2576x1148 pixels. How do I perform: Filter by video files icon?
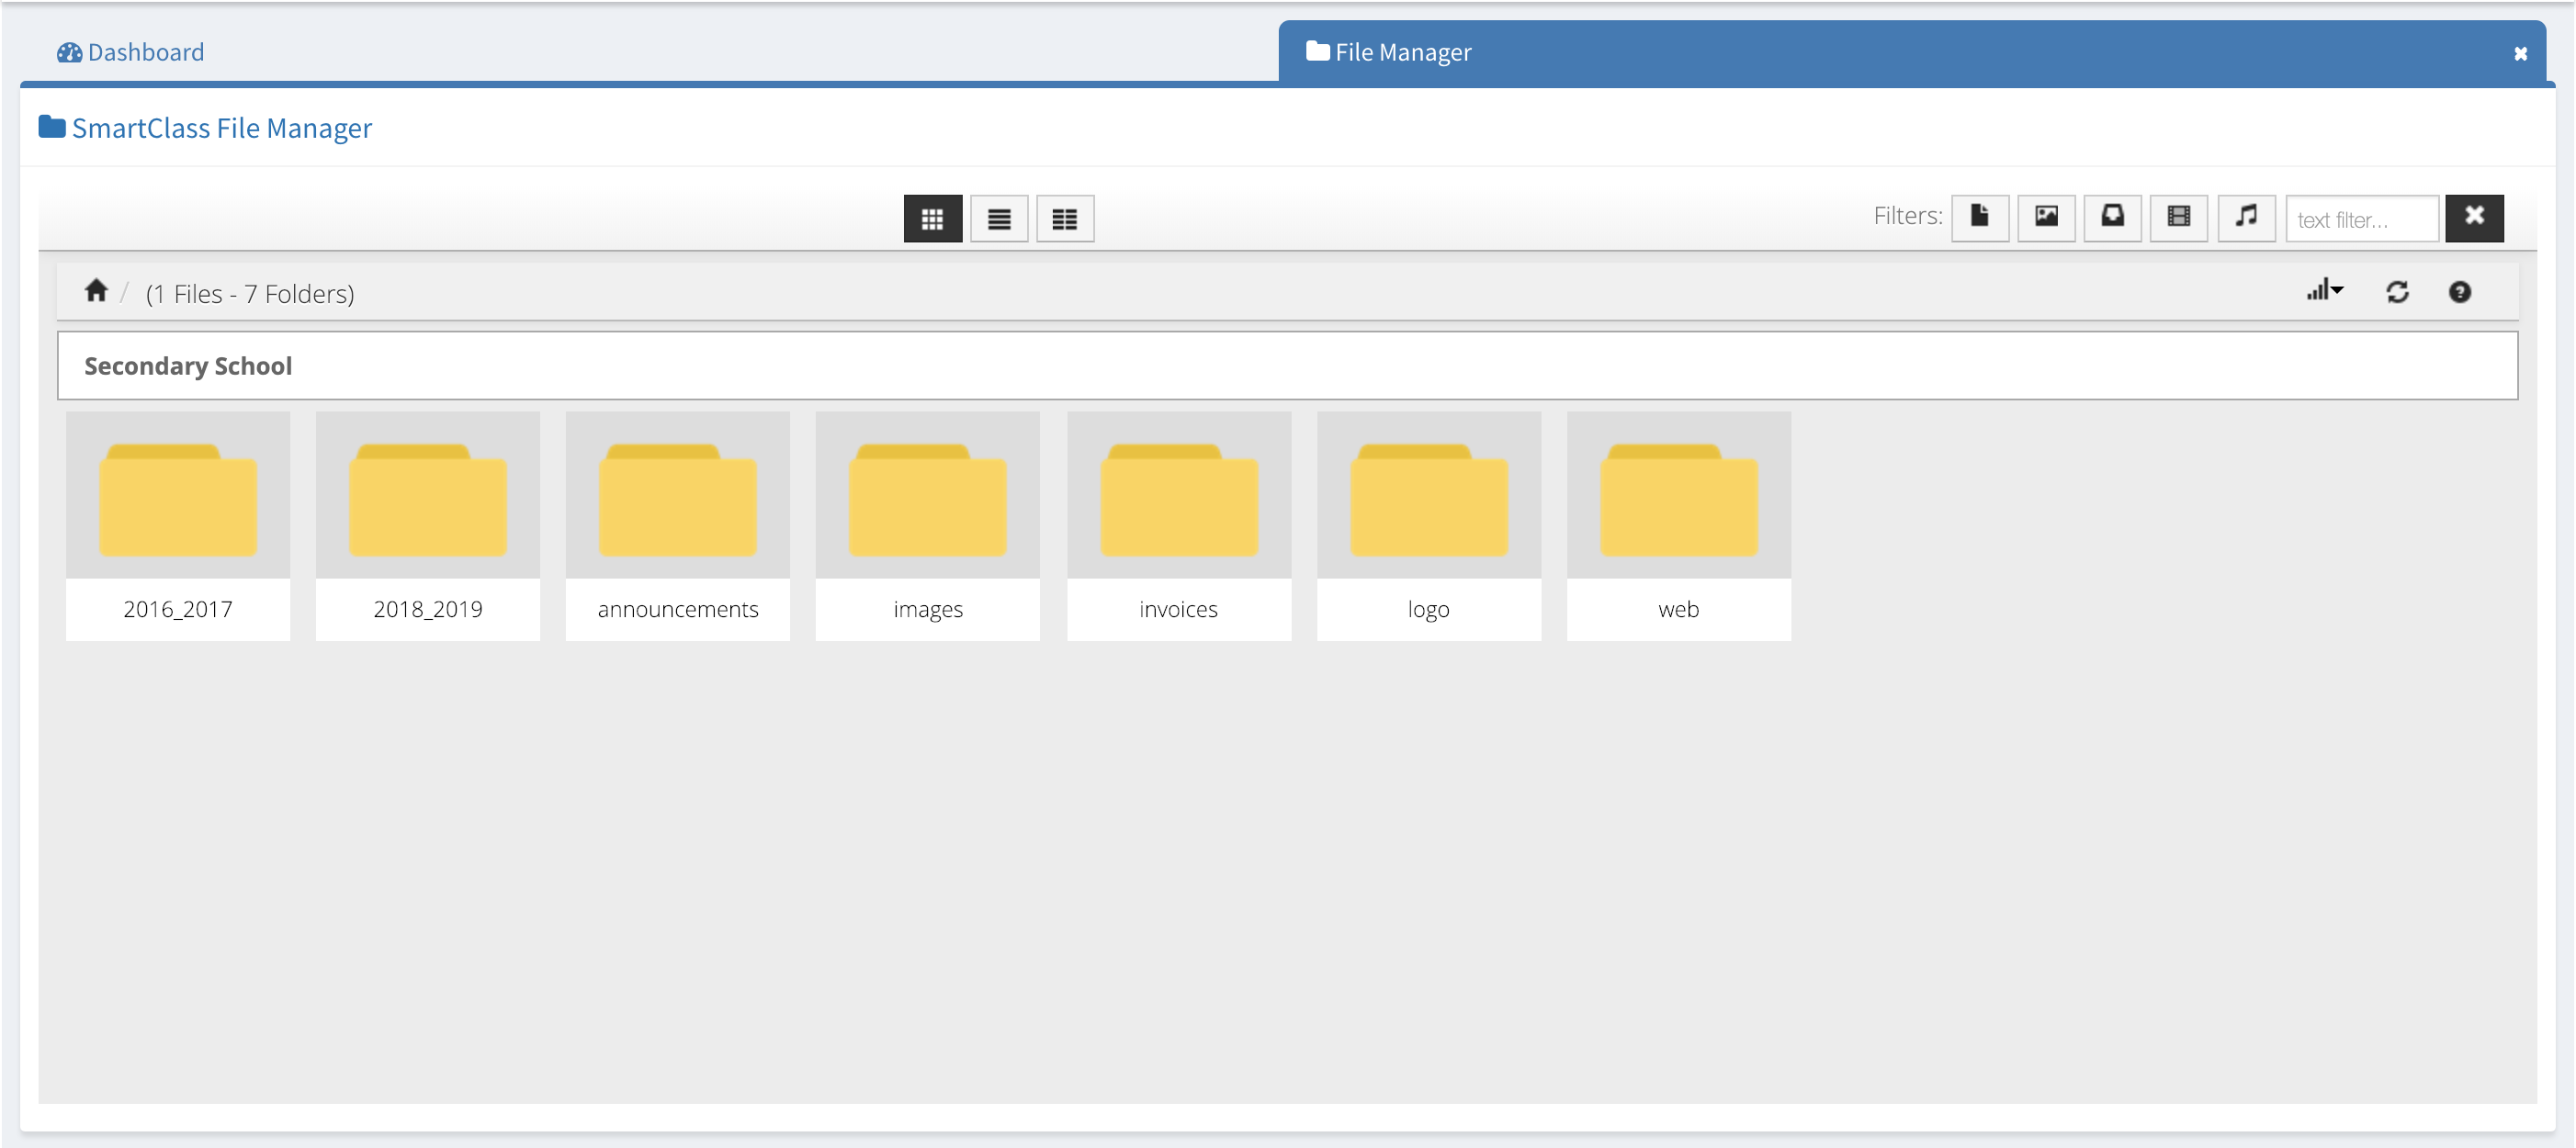pyautogui.click(x=2178, y=216)
